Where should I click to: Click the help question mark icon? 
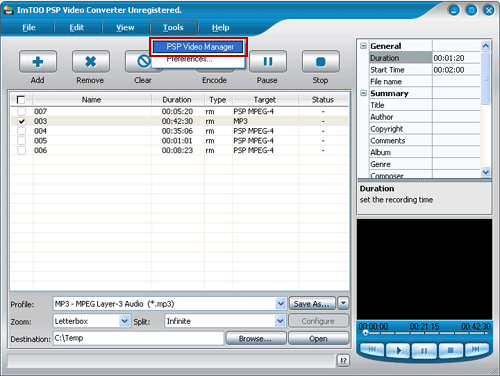pos(343,360)
